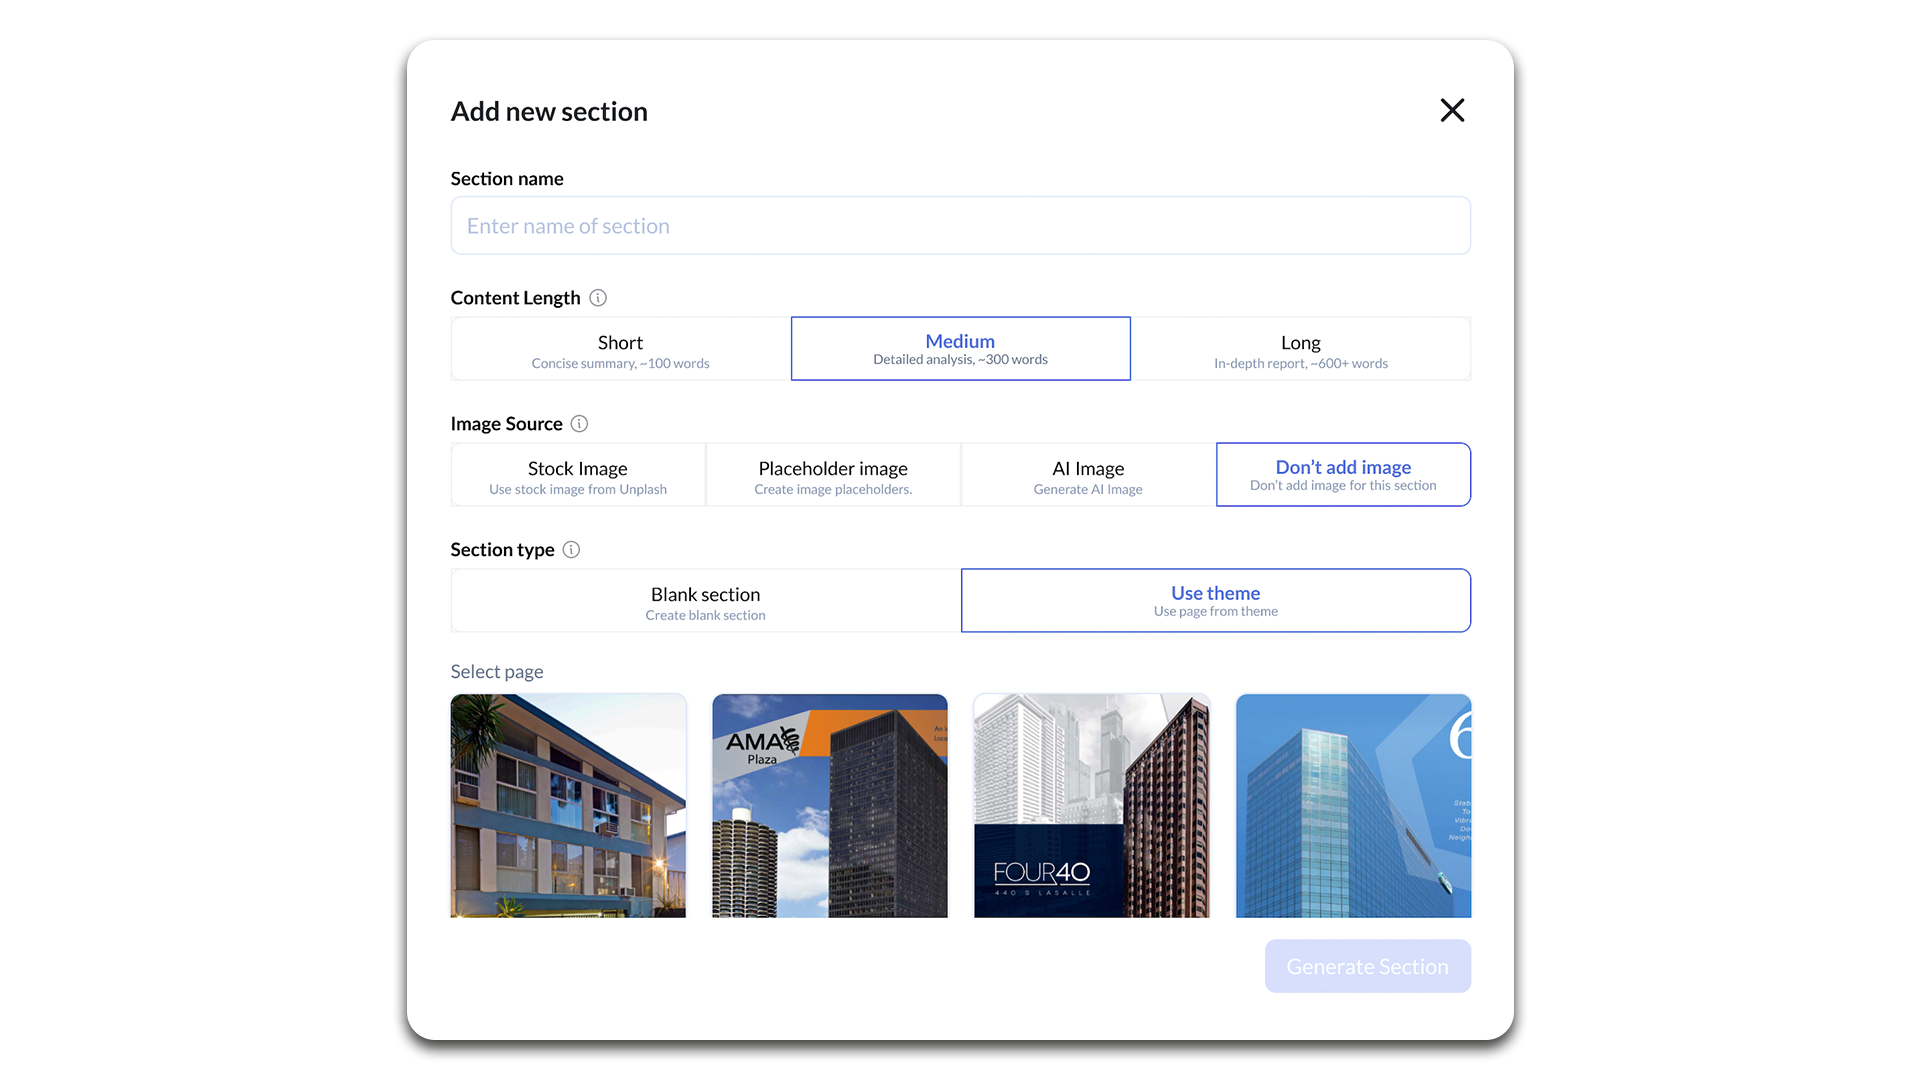Image resolution: width=1920 pixels, height=1080 pixels.
Task: Choose Don't add image option
Action: tap(1343, 475)
